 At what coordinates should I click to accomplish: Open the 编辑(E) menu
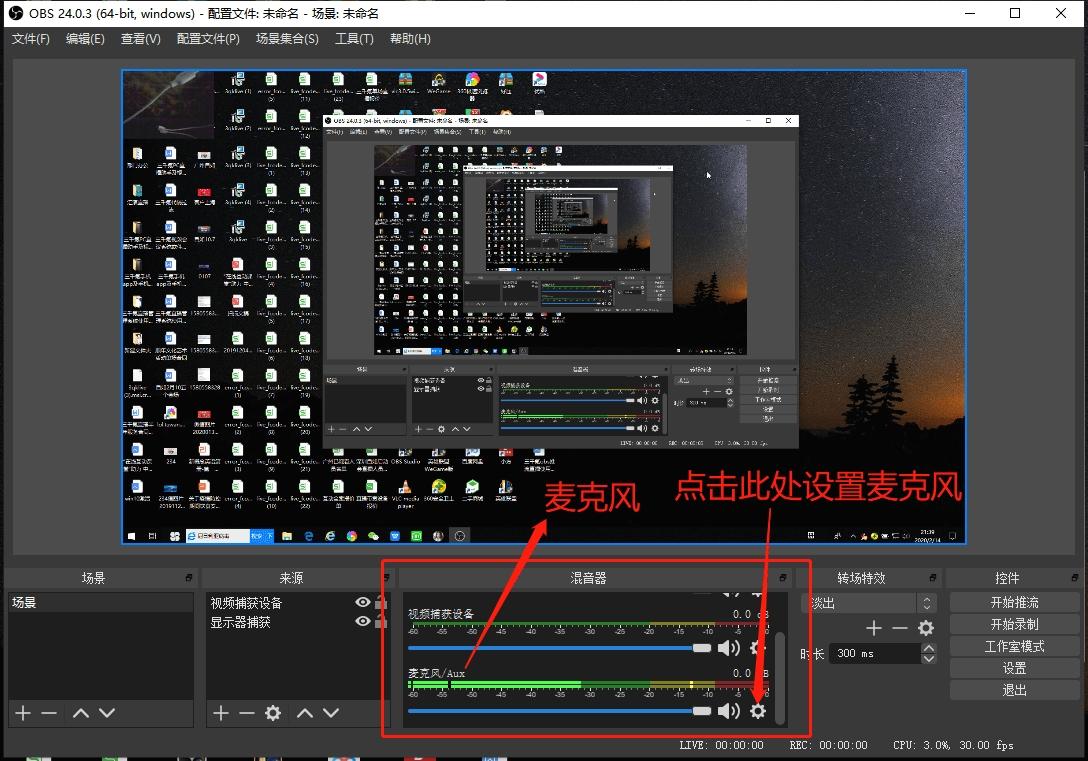[85, 39]
